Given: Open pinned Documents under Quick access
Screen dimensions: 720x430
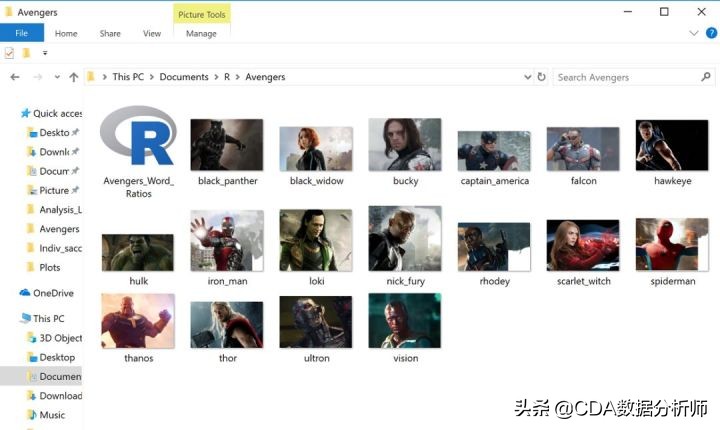Looking at the screenshot, I should pos(54,171).
